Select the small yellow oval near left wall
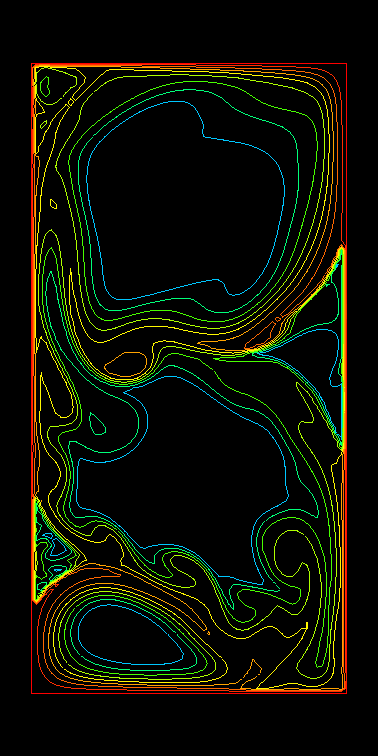 54,204
